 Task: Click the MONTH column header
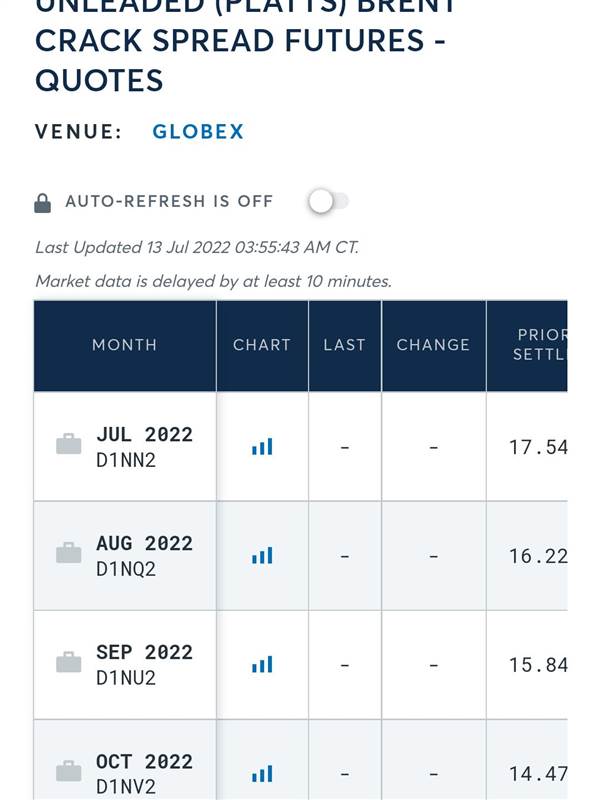click(x=124, y=345)
